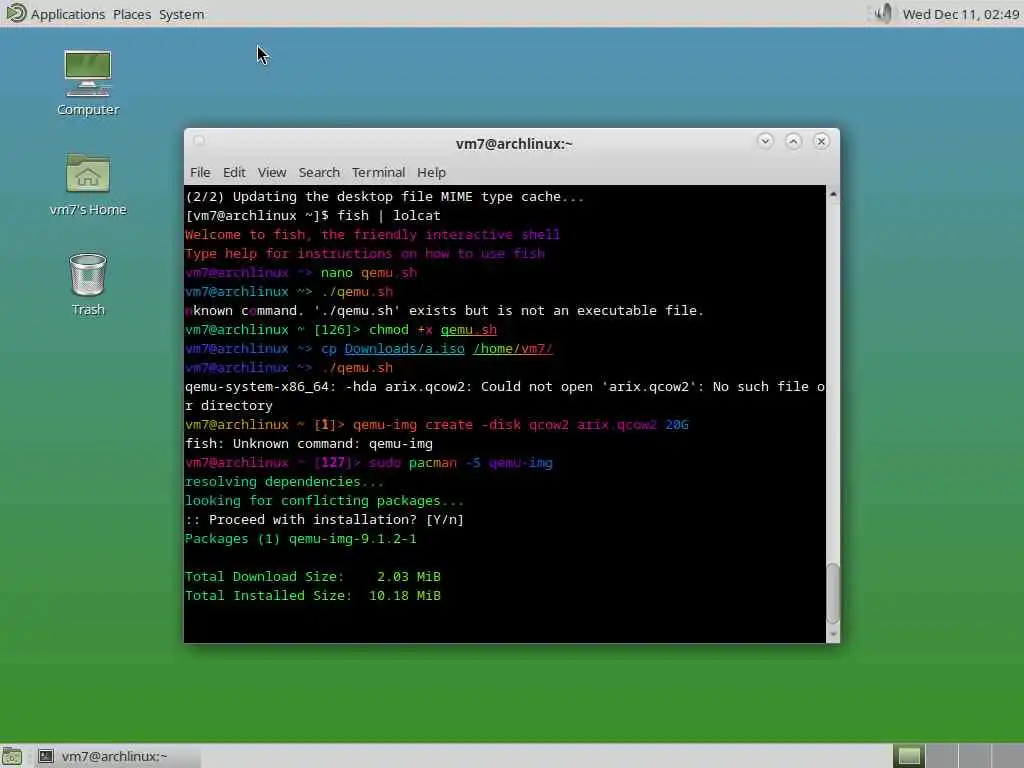Open the volume speaker tray icon
This screenshot has width=1024, height=768.
click(883, 13)
